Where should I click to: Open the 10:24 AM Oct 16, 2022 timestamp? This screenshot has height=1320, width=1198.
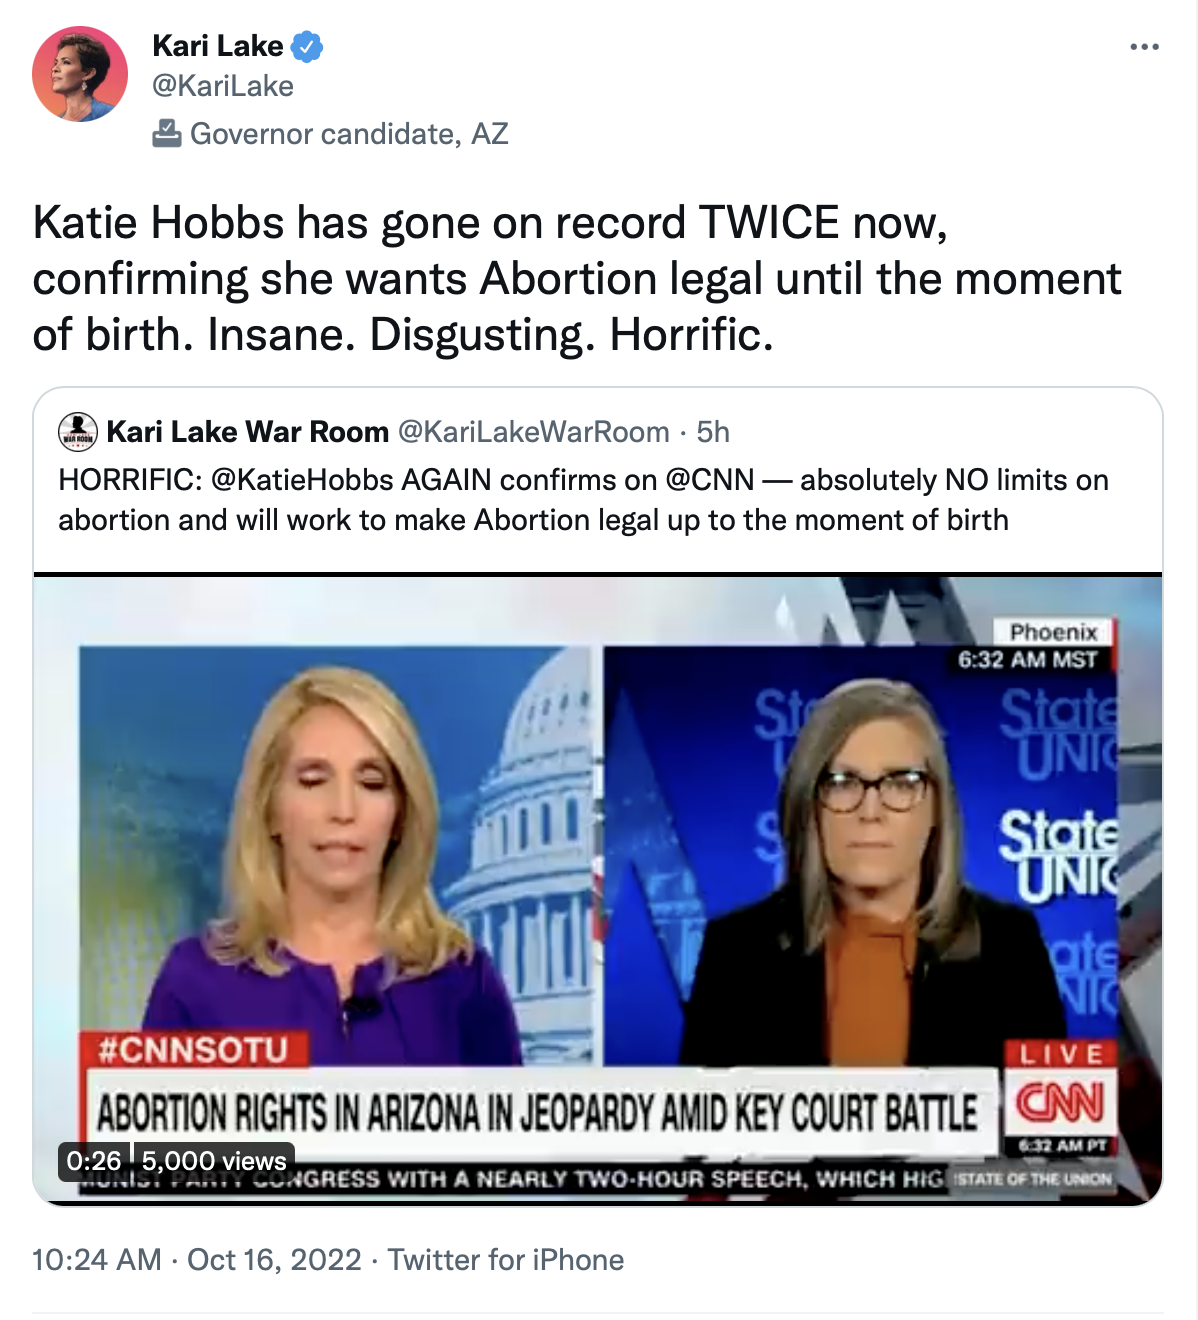pos(197,1260)
